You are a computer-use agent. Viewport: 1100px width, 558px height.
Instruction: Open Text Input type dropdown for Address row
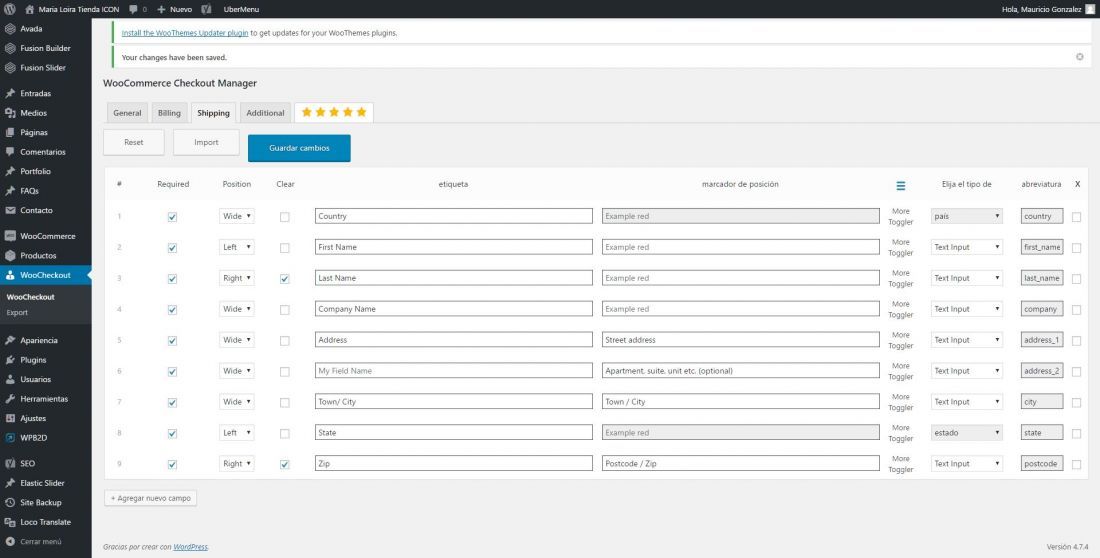tap(966, 340)
